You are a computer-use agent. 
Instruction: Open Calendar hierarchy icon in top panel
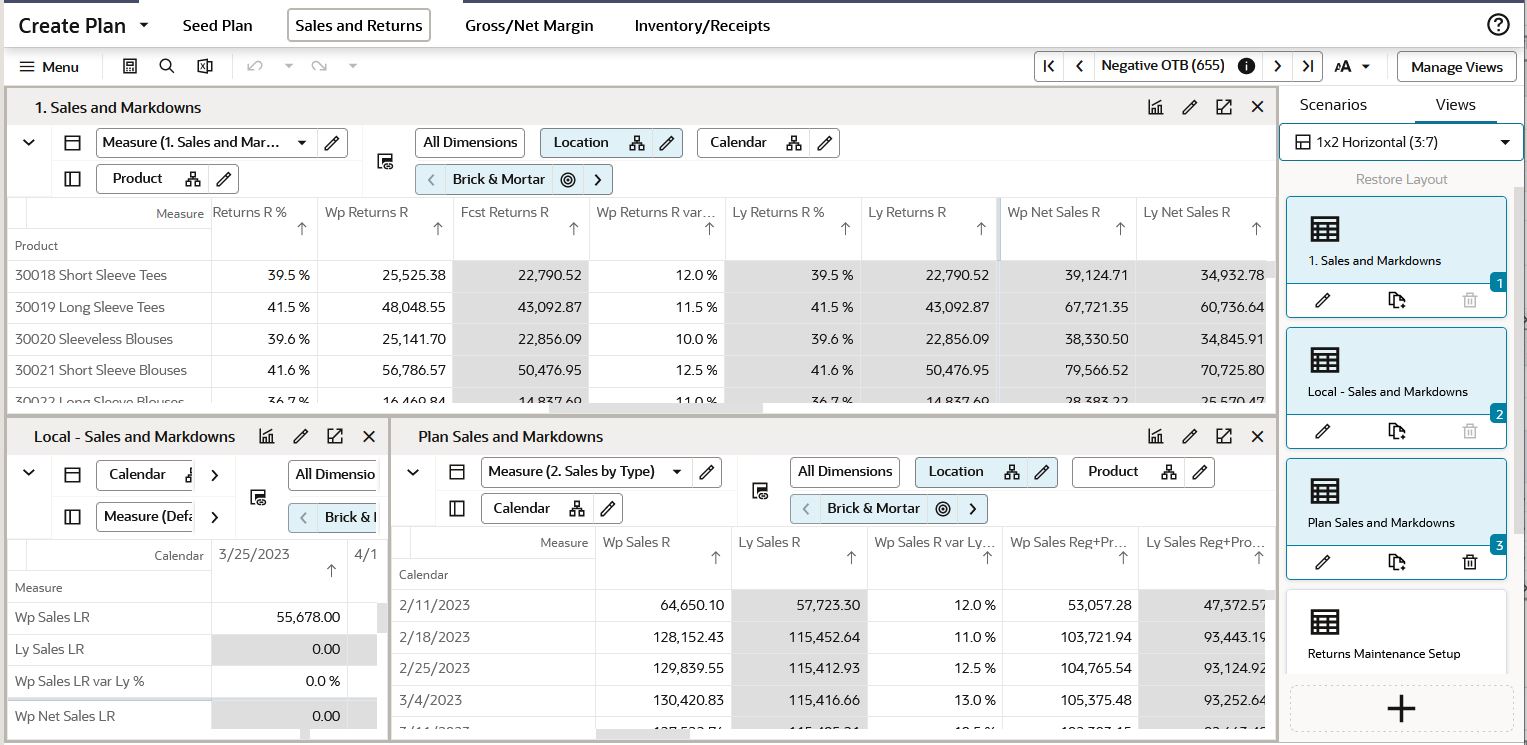click(794, 143)
